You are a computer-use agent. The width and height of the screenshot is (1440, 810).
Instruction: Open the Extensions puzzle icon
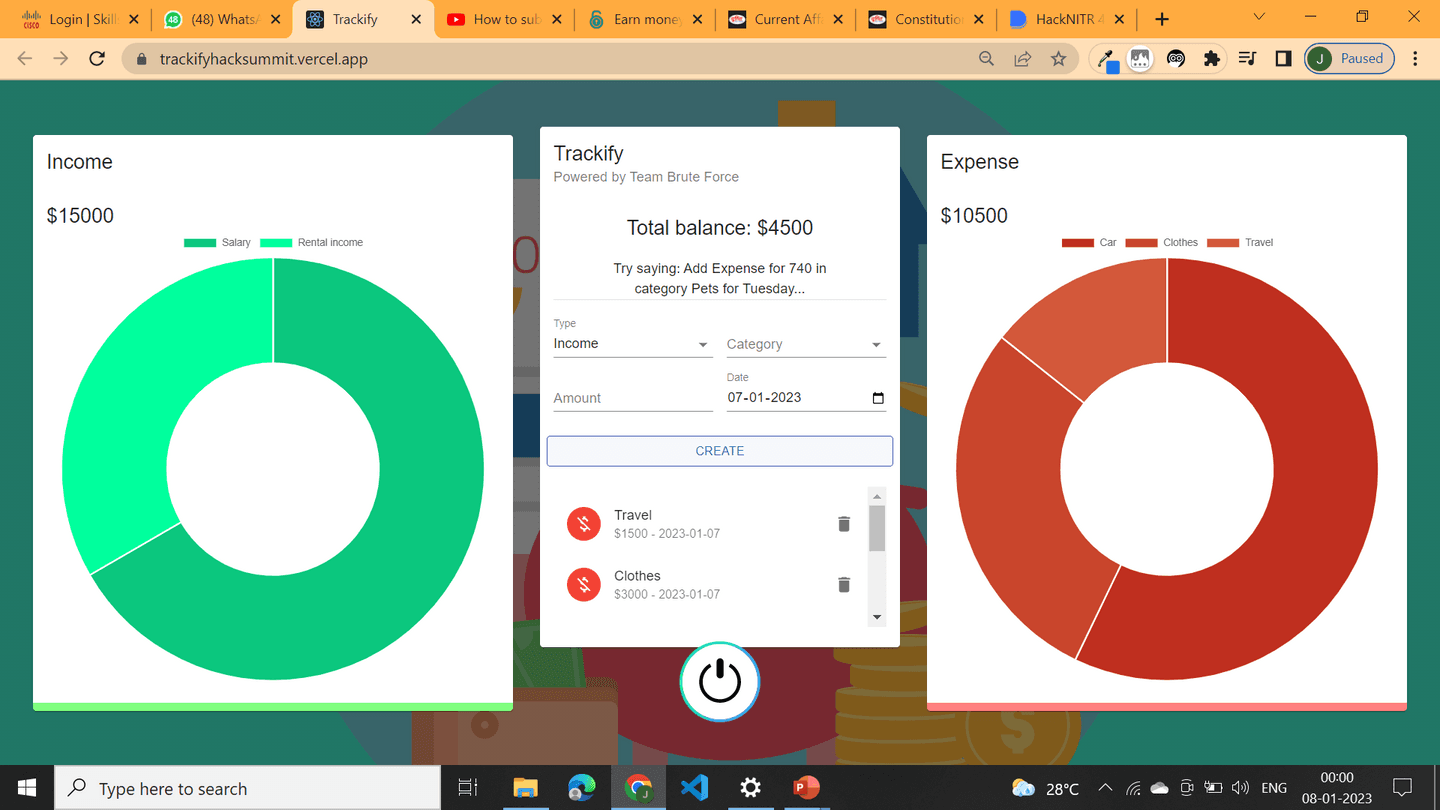[1212, 59]
